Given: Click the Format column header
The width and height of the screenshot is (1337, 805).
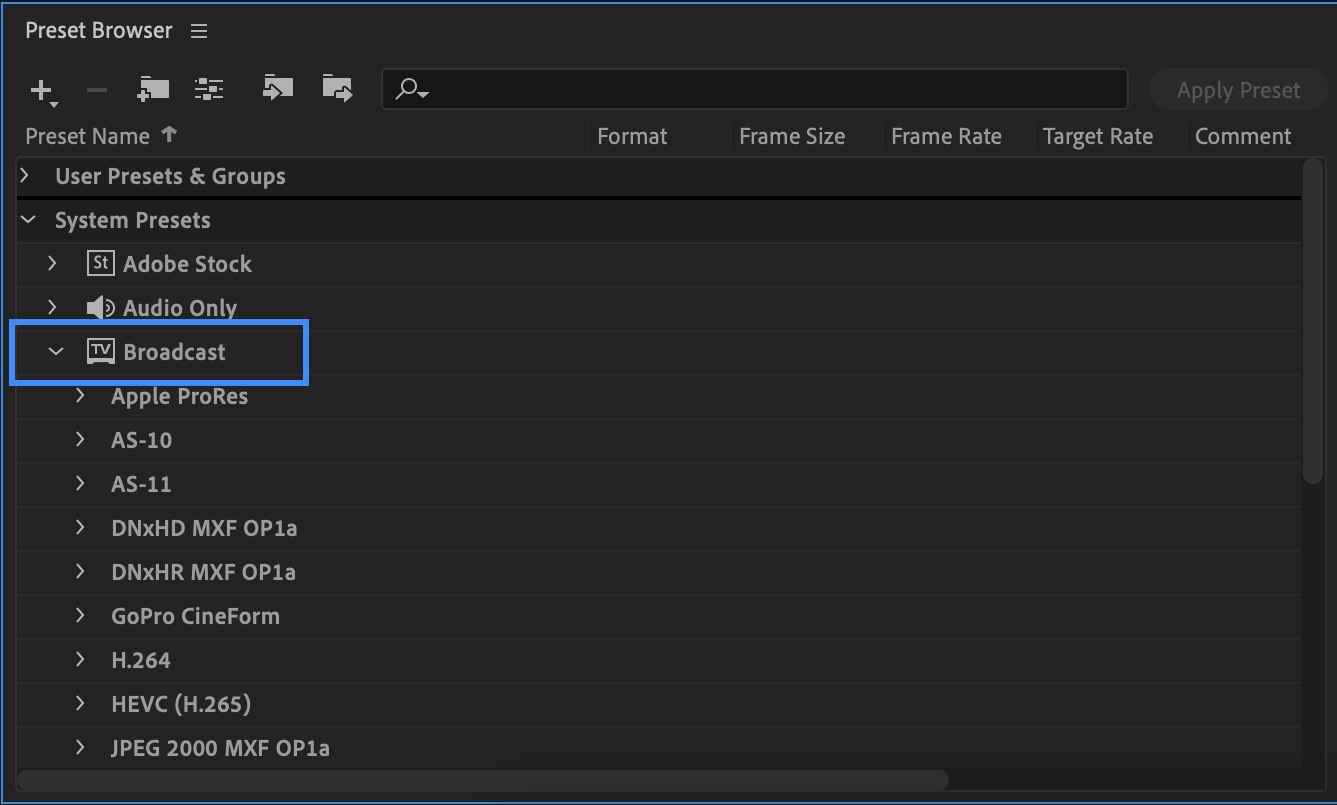Looking at the screenshot, I should coord(632,136).
